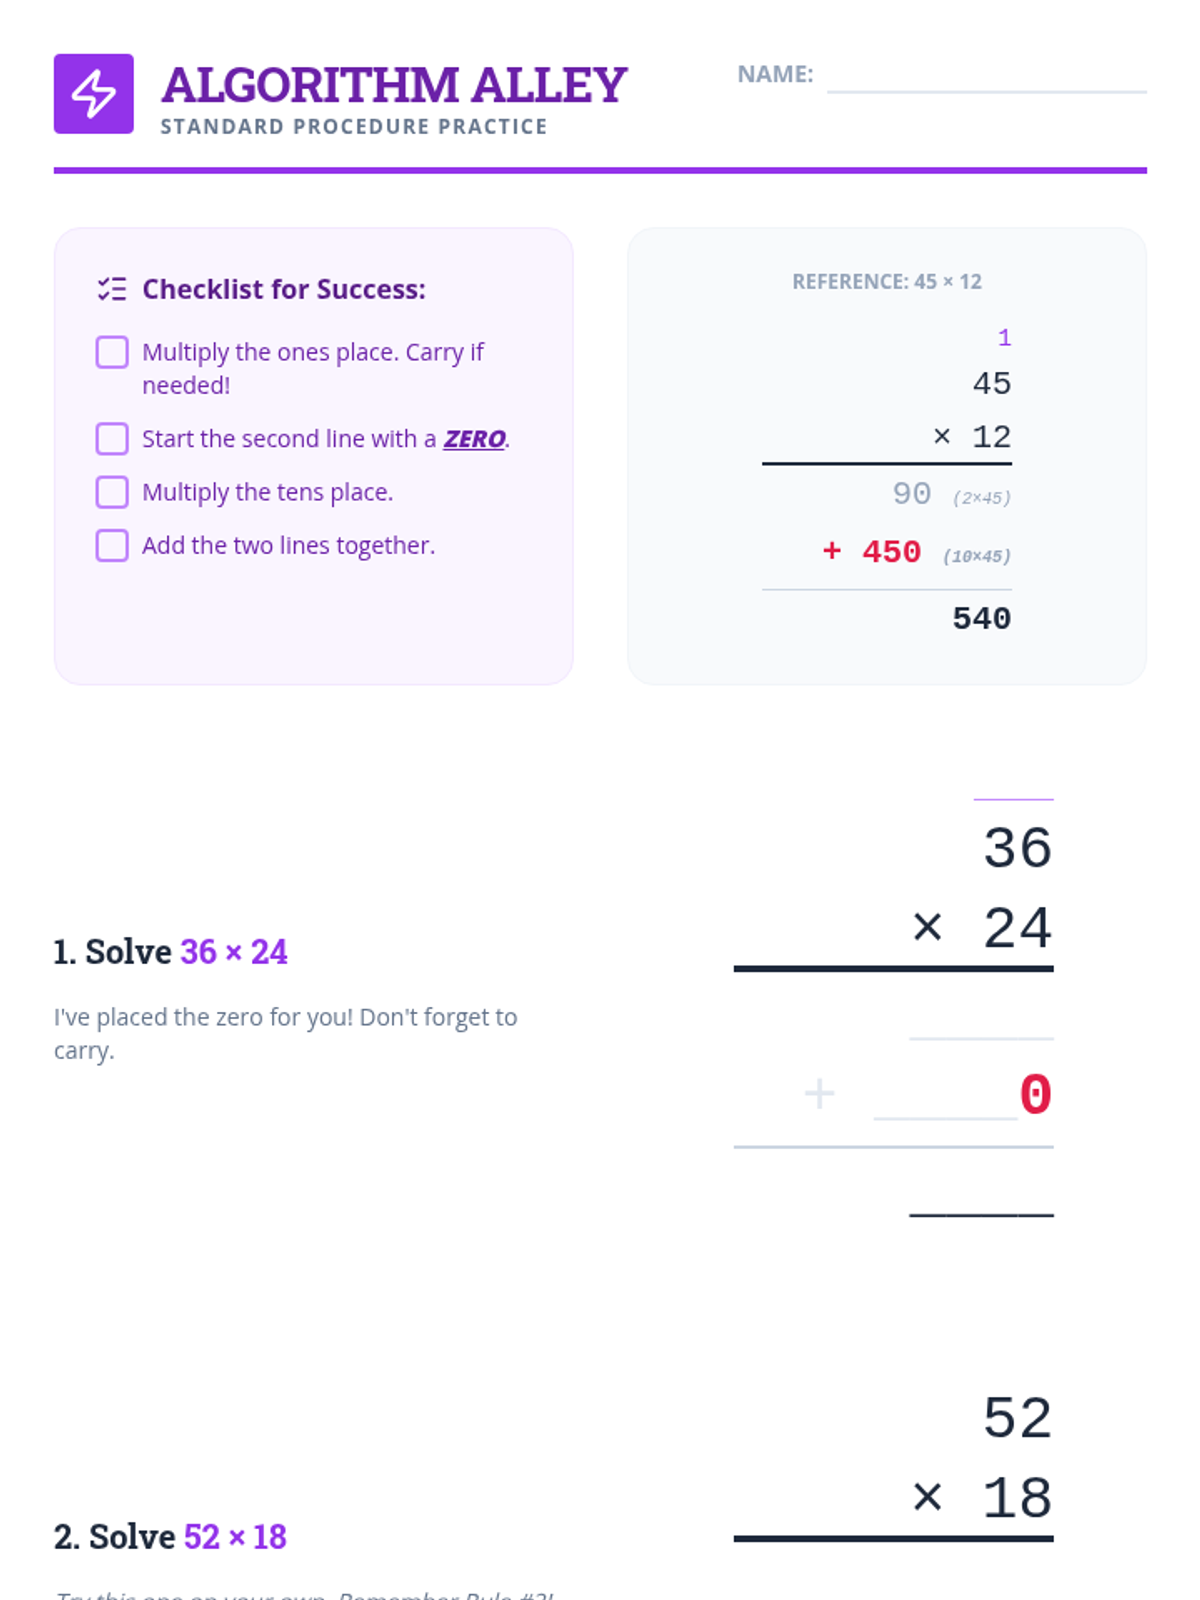Click the purple 52 × 18 problem text

pyautogui.click(x=235, y=1537)
